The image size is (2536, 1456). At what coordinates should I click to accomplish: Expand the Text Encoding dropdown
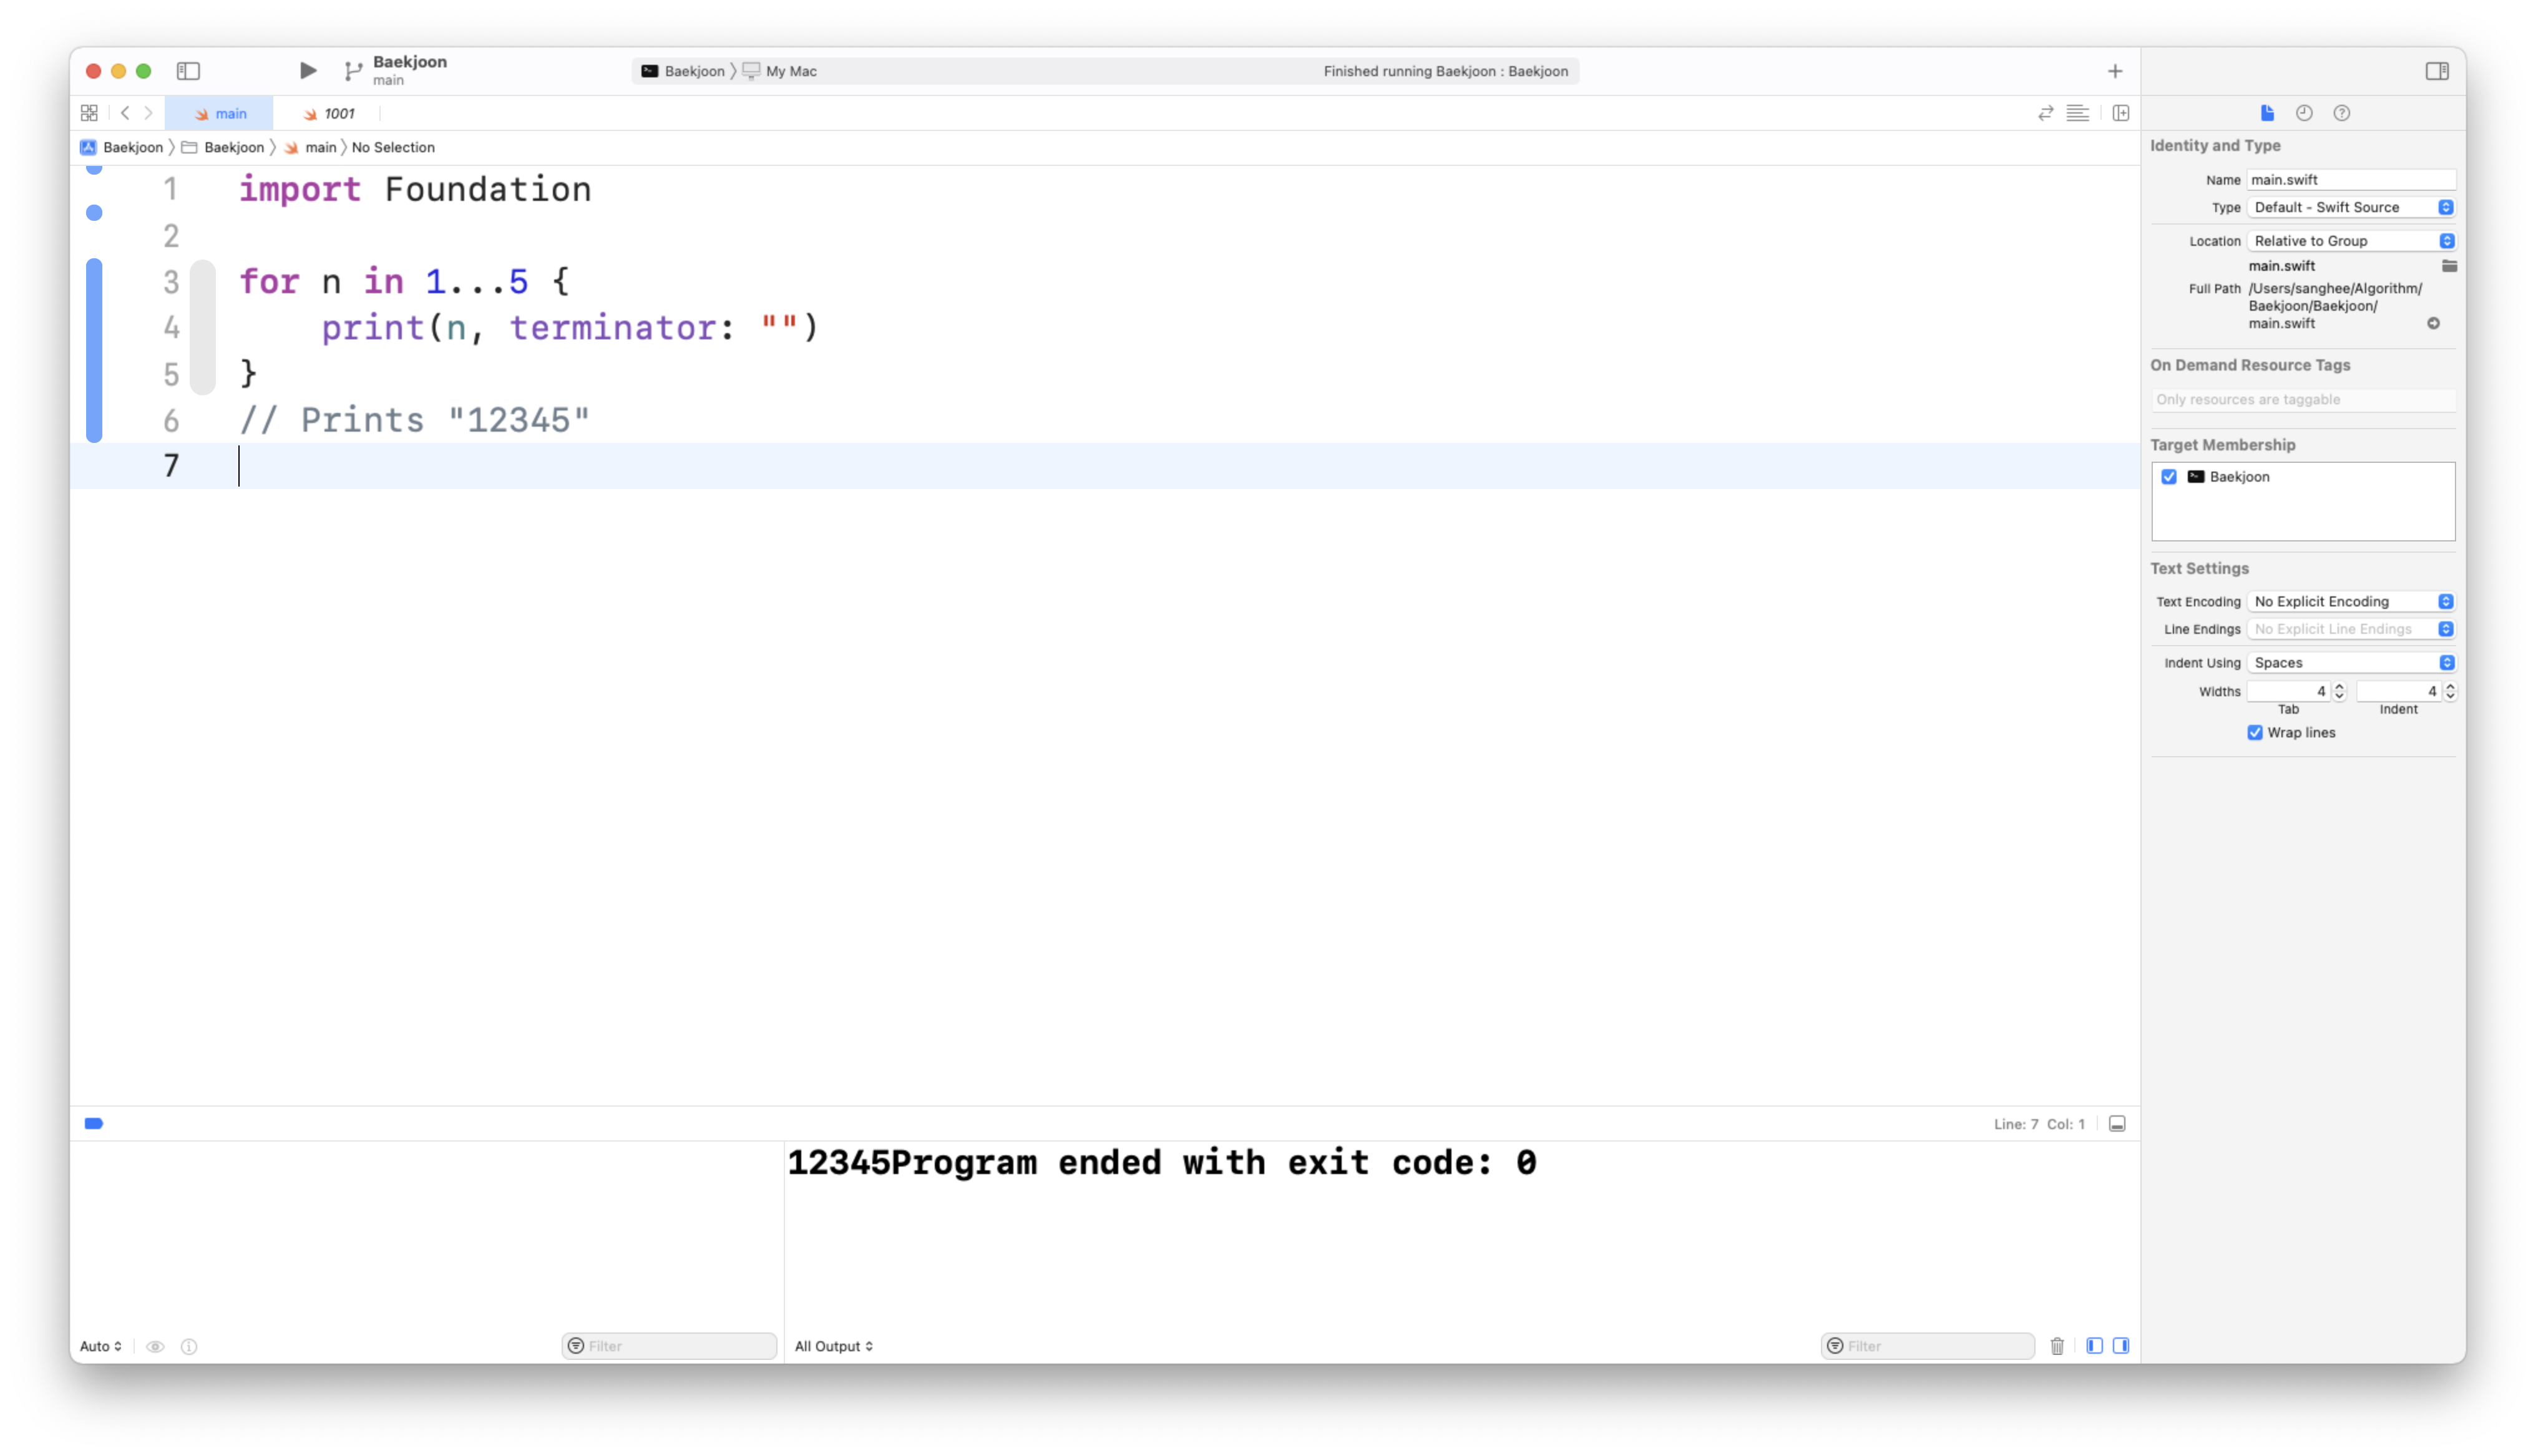tap(2350, 602)
